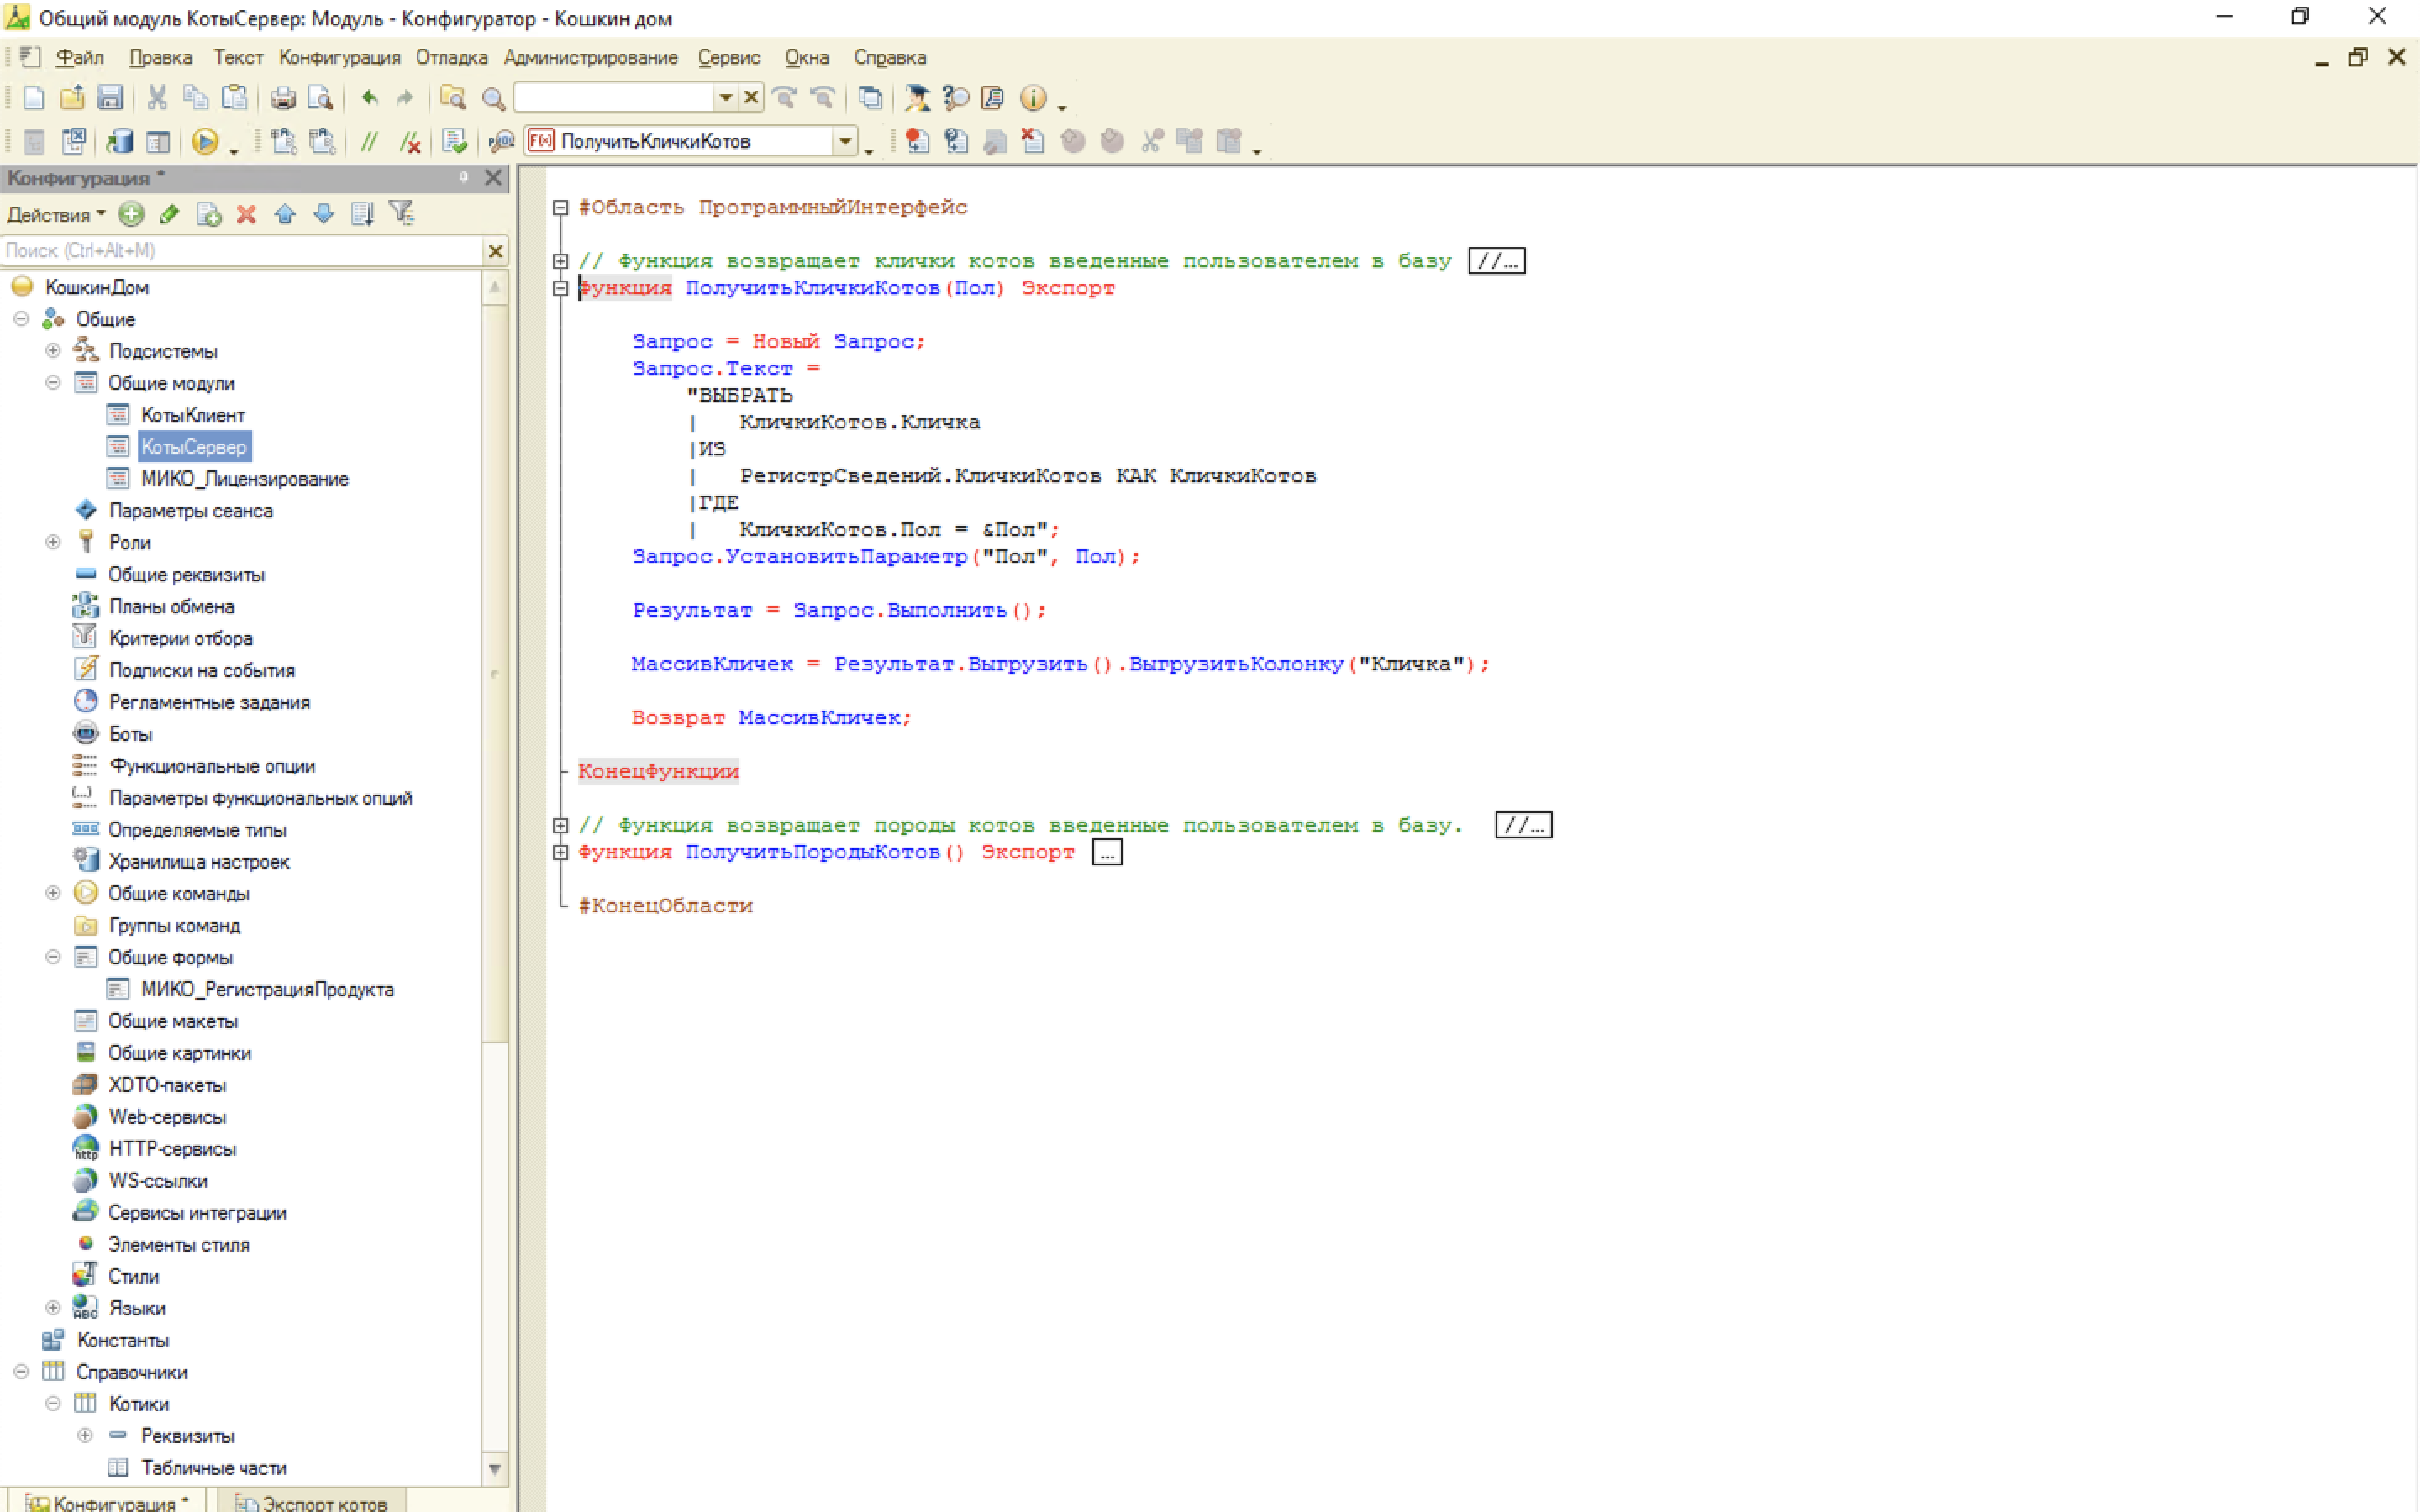Open the Действия dropdown menu
Image resolution: width=2420 pixels, height=1512 pixels.
click(x=56, y=214)
